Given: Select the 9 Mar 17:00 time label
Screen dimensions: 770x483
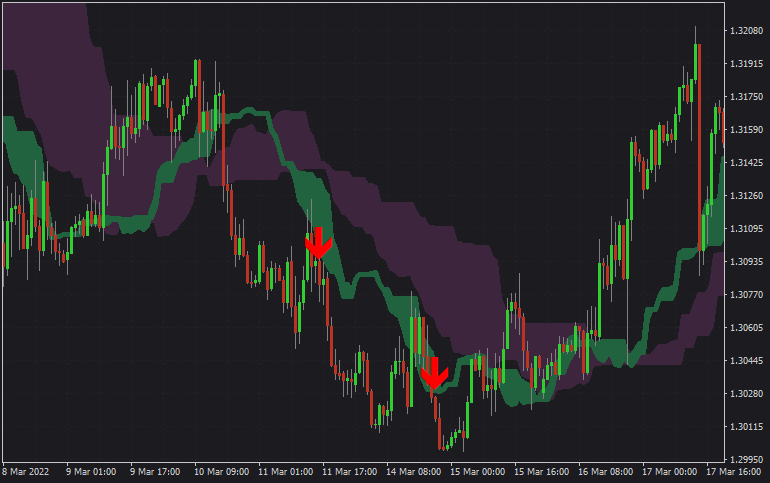Looking at the screenshot, I should 155,472.
